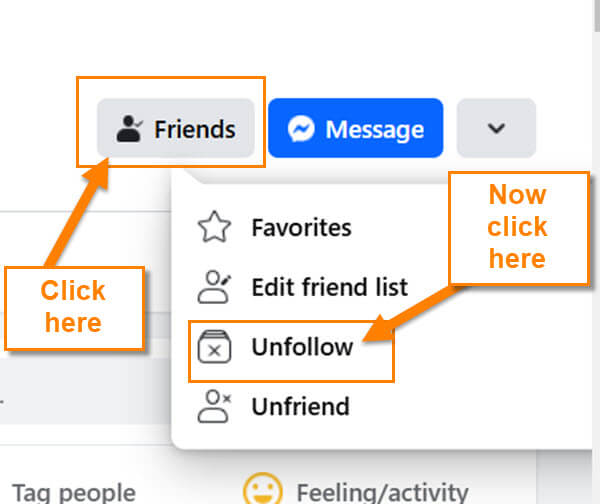Image resolution: width=600 pixels, height=504 pixels.
Task: Click the friend person icon on Friends button
Action: click(129, 129)
